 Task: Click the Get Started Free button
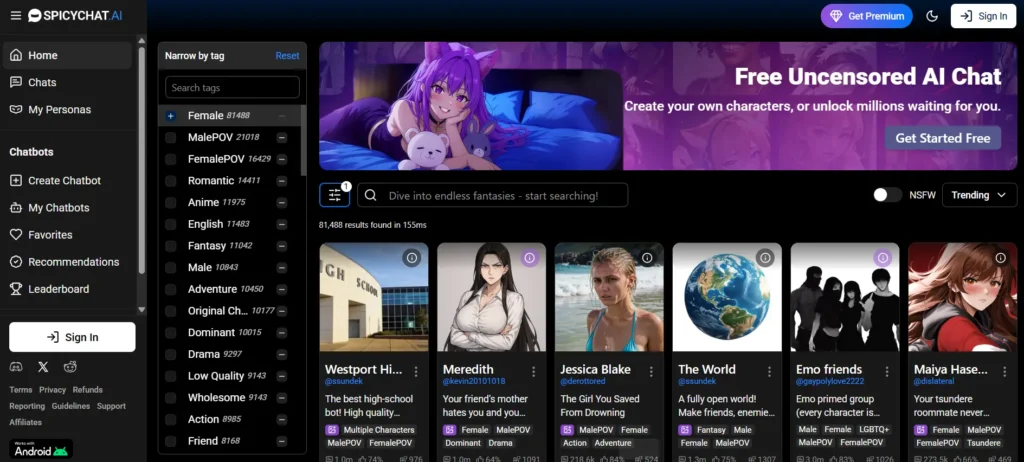943,138
